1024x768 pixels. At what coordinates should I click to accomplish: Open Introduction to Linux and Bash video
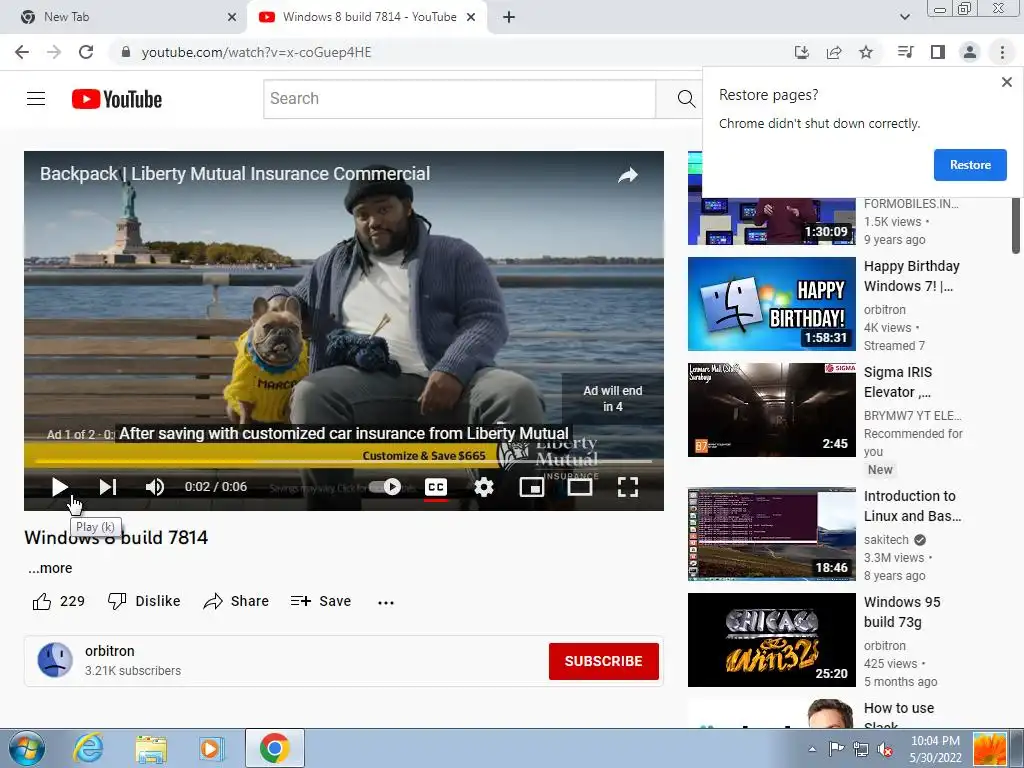pos(771,534)
